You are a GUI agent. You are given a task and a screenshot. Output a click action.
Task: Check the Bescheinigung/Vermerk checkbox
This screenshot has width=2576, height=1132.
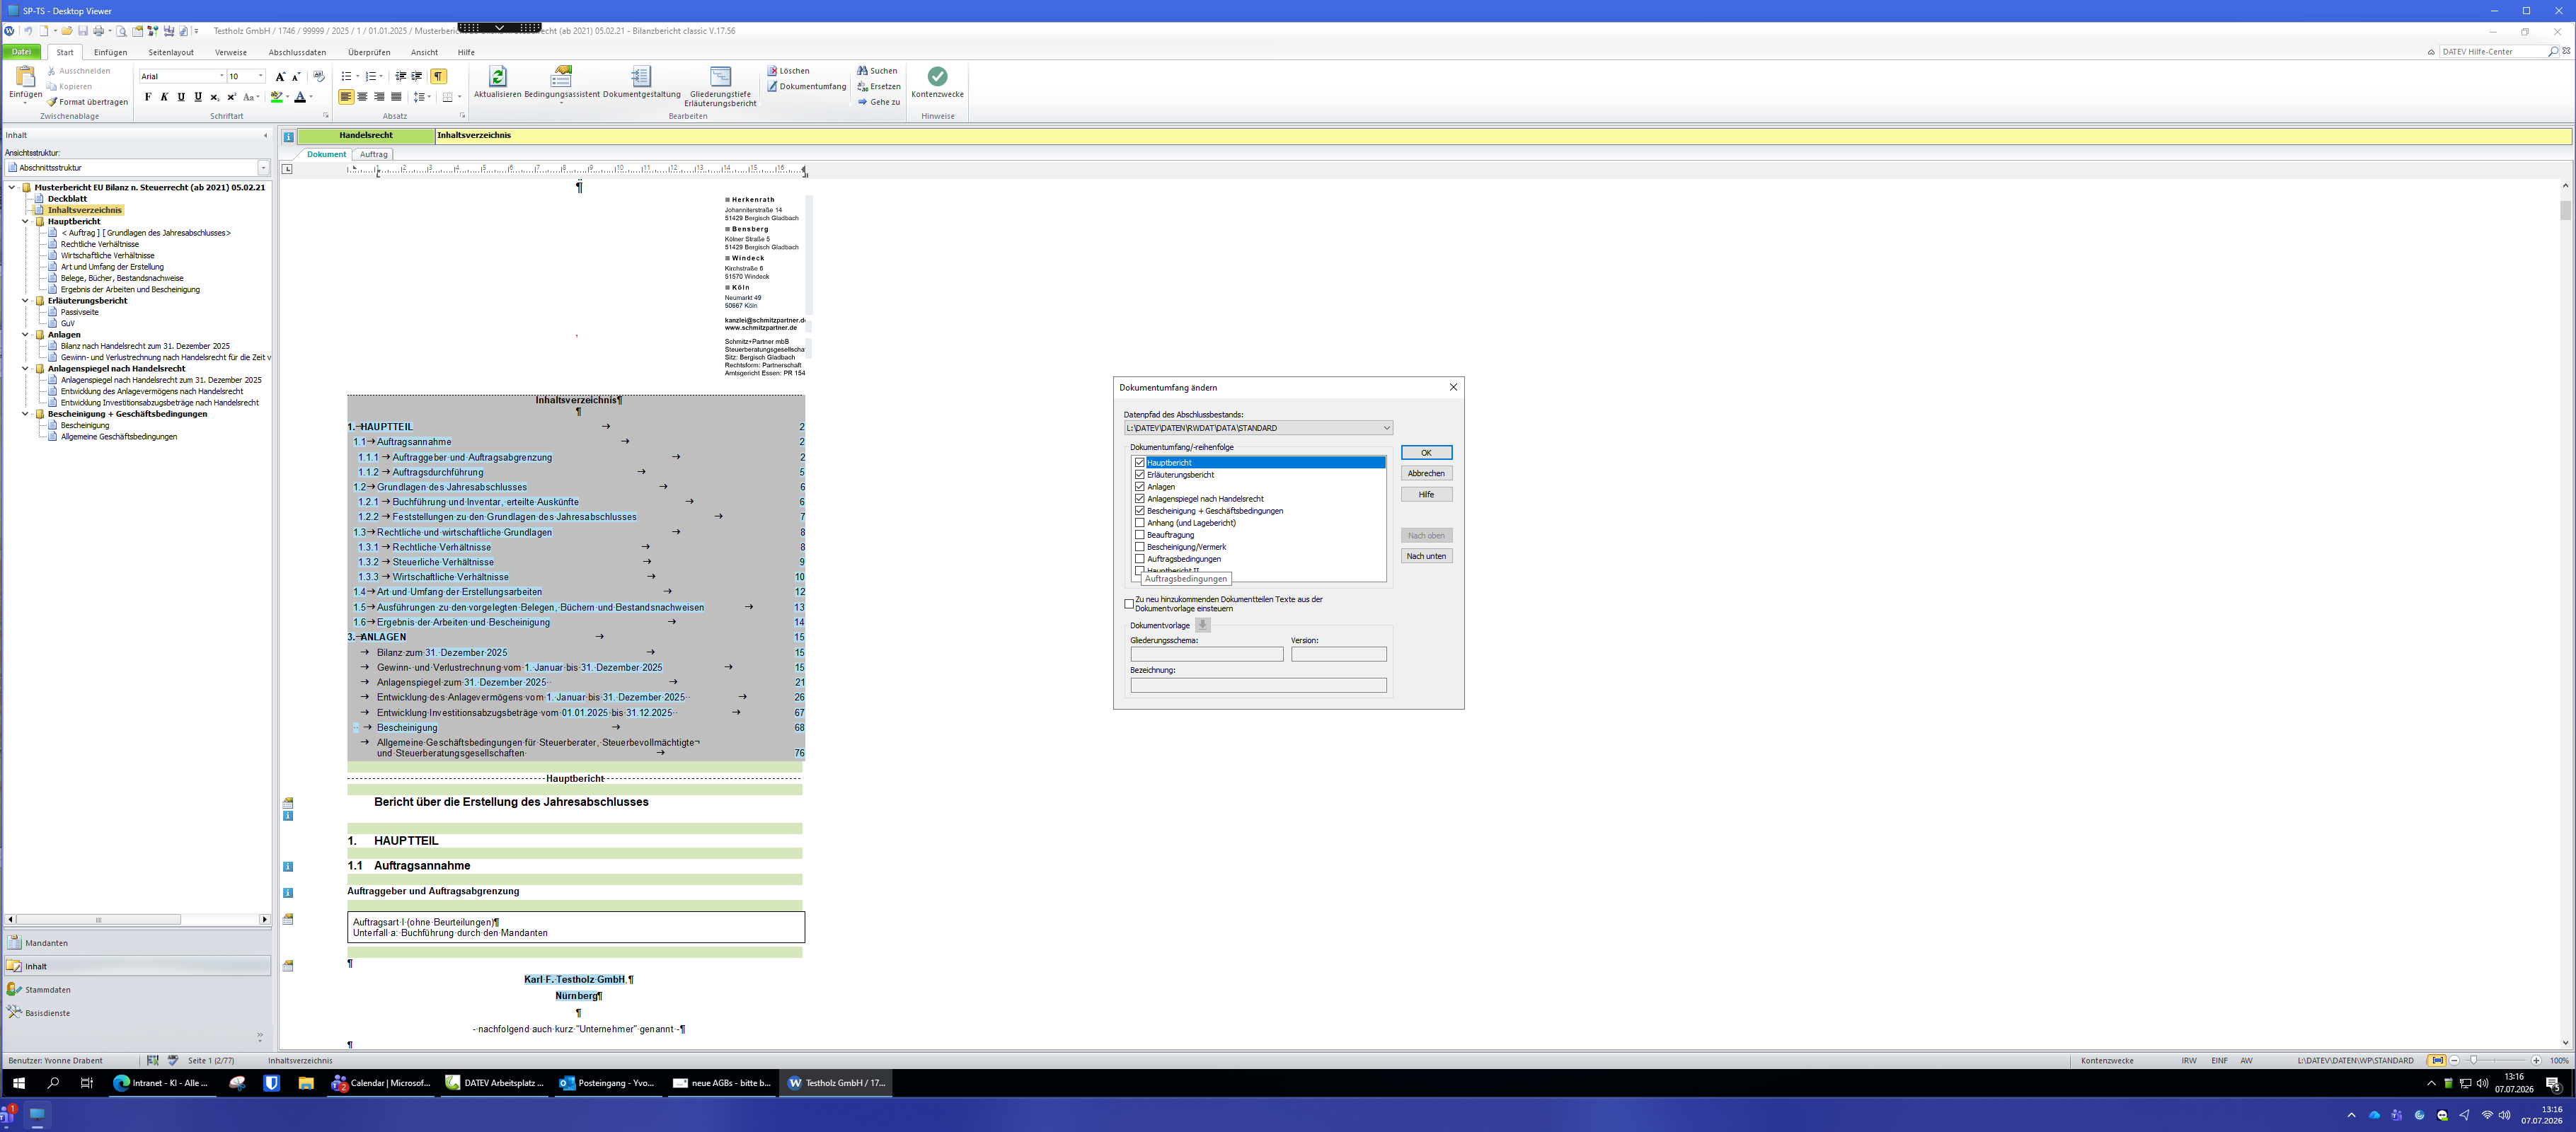click(x=1140, y=547)
